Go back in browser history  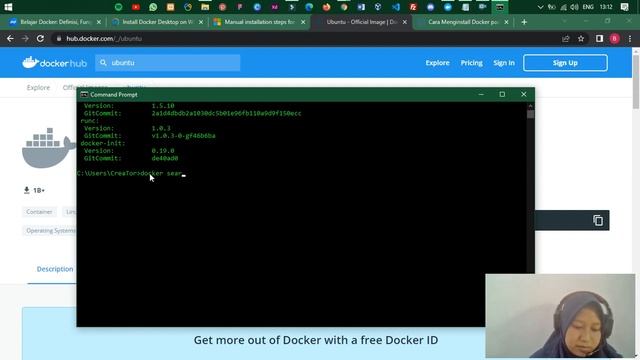10,38
